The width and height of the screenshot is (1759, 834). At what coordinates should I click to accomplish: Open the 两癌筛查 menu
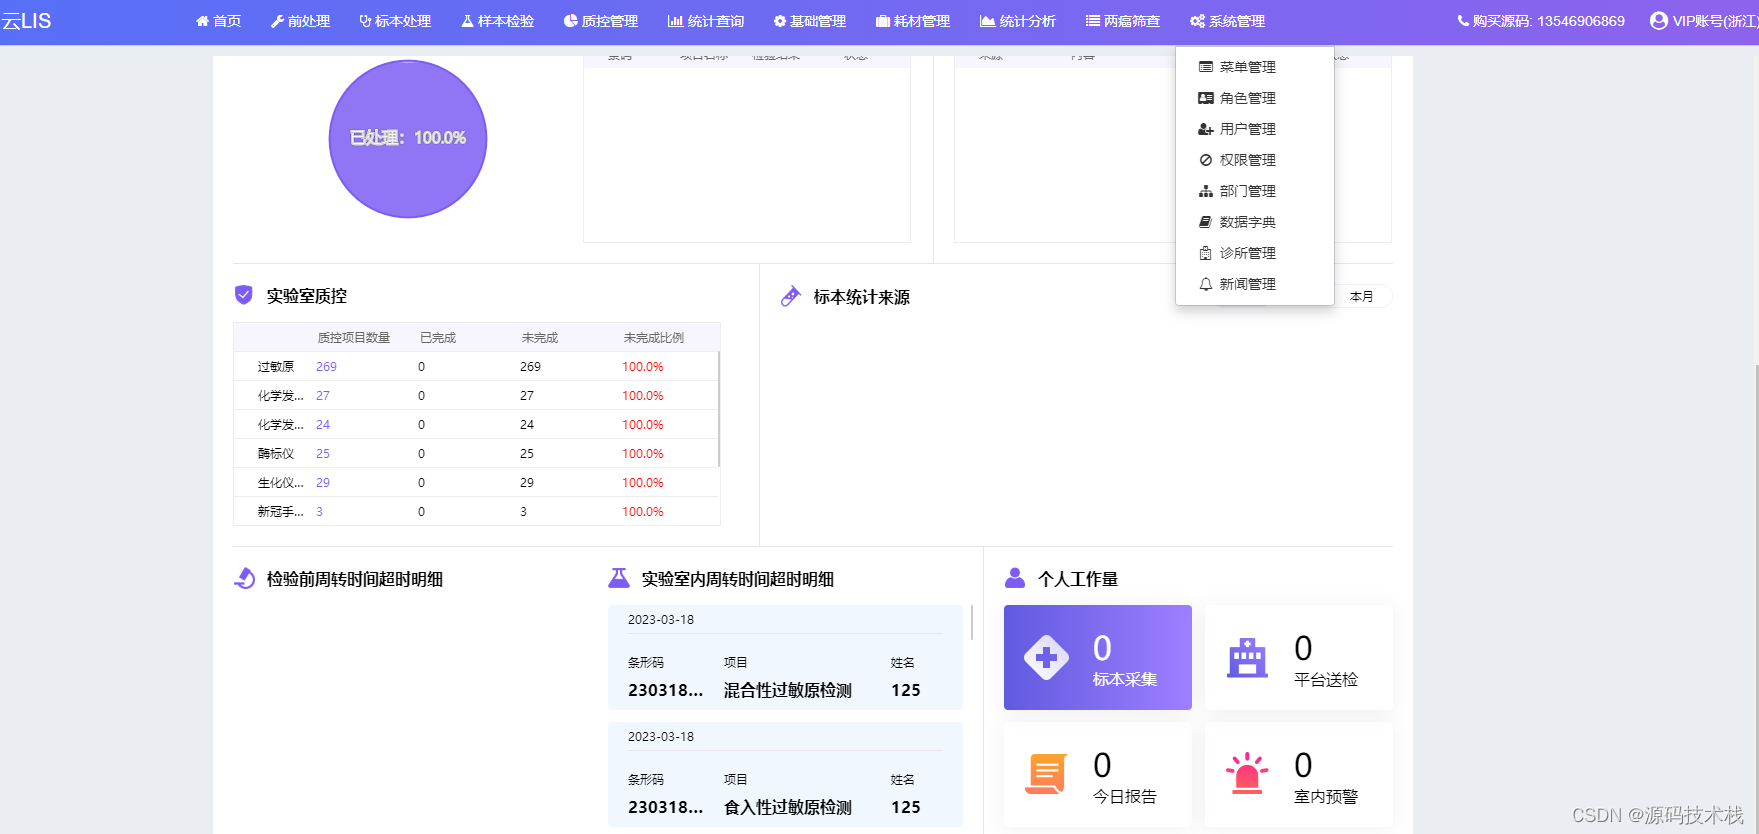pos(1123,21)
